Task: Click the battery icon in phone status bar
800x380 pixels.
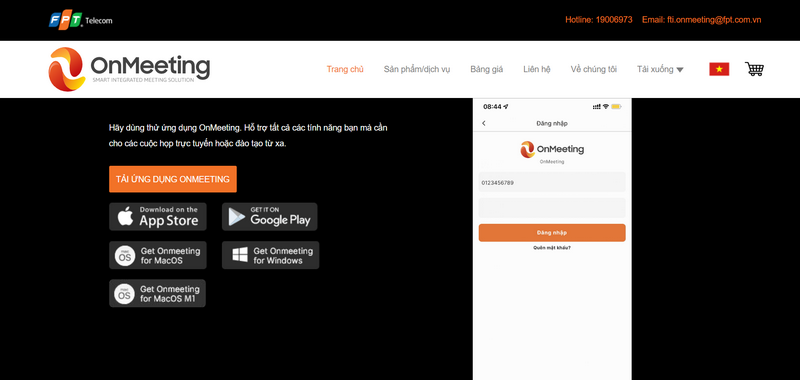Action: (616, 107)
